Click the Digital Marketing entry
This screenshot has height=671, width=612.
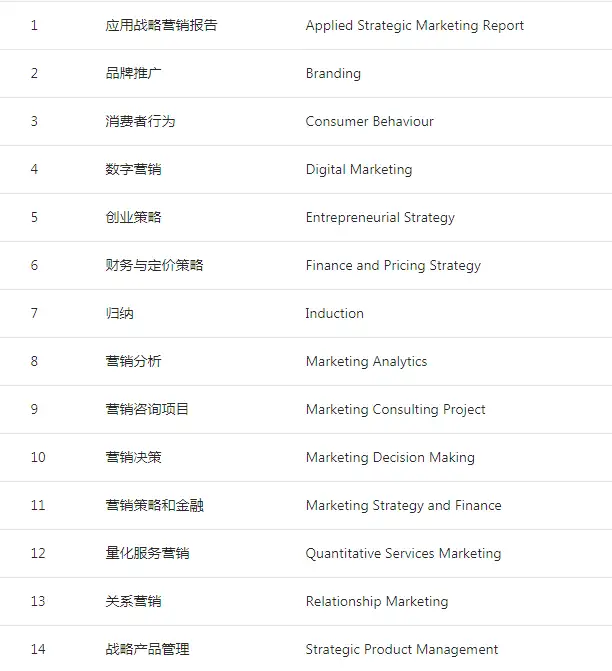359,169
